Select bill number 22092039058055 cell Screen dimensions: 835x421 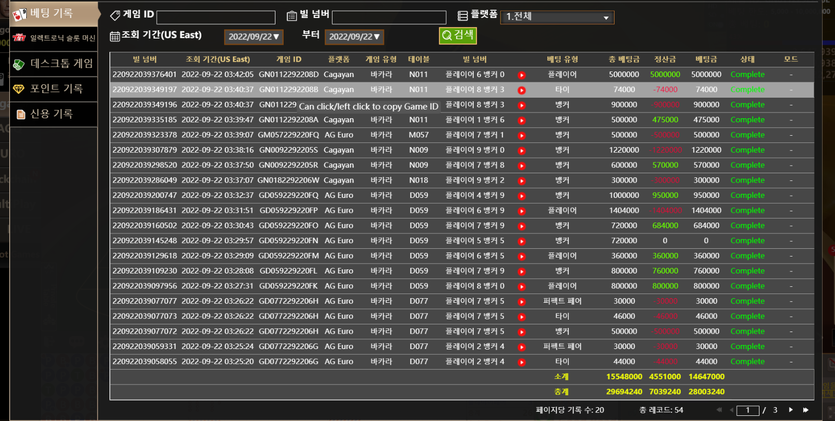145,361
